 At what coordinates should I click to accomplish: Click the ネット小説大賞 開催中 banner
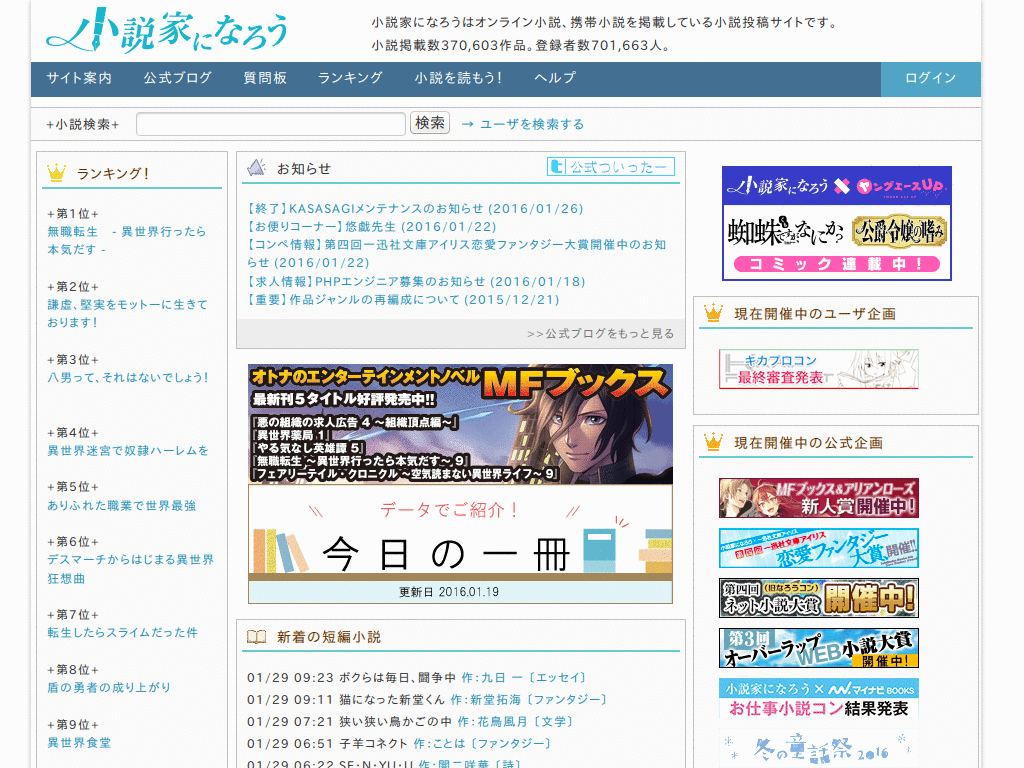(818, 600)
